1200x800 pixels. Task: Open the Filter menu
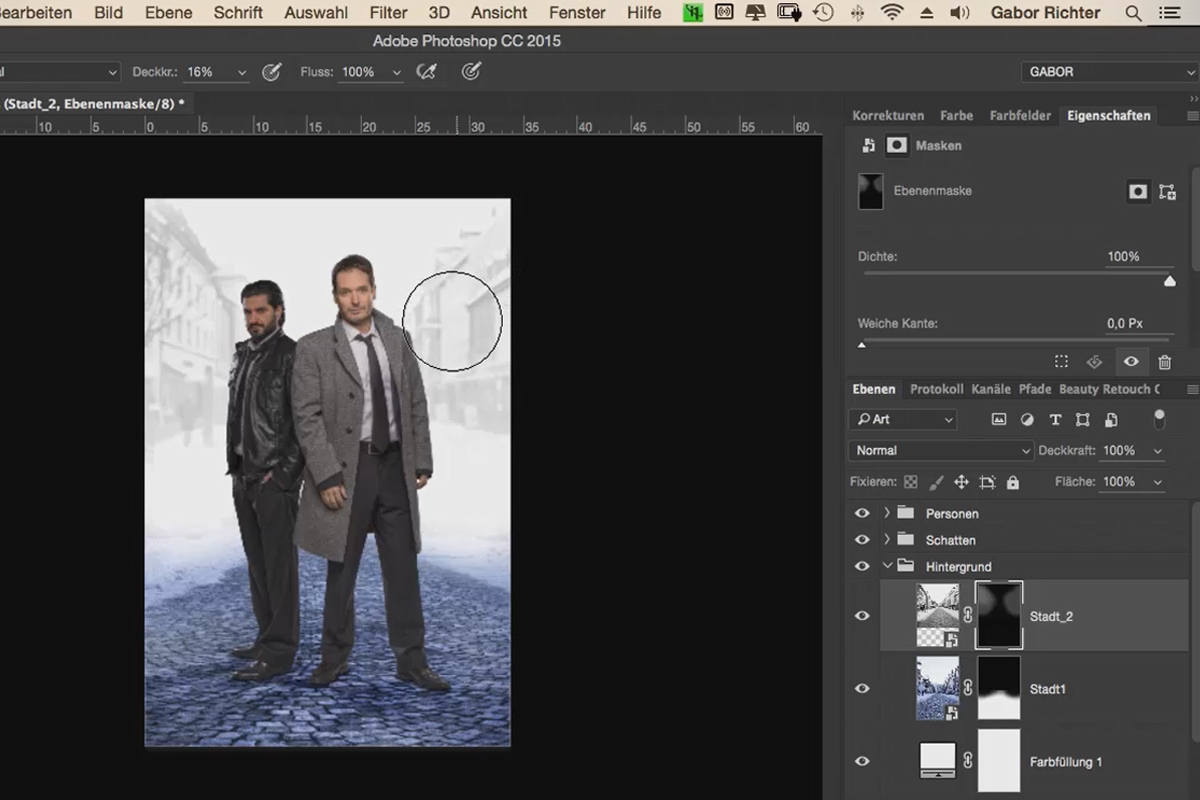[x=388, y=13]
